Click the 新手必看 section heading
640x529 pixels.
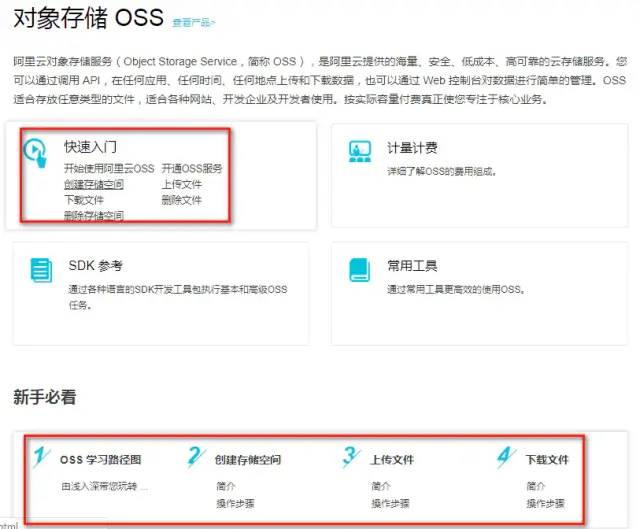coord(45,397)
